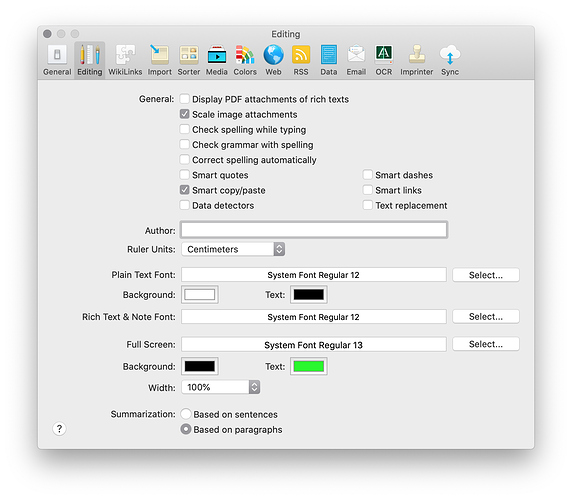Screen dimensions: 573x500
Task: Open the Import preferences pane
Action: pos(160,60)
